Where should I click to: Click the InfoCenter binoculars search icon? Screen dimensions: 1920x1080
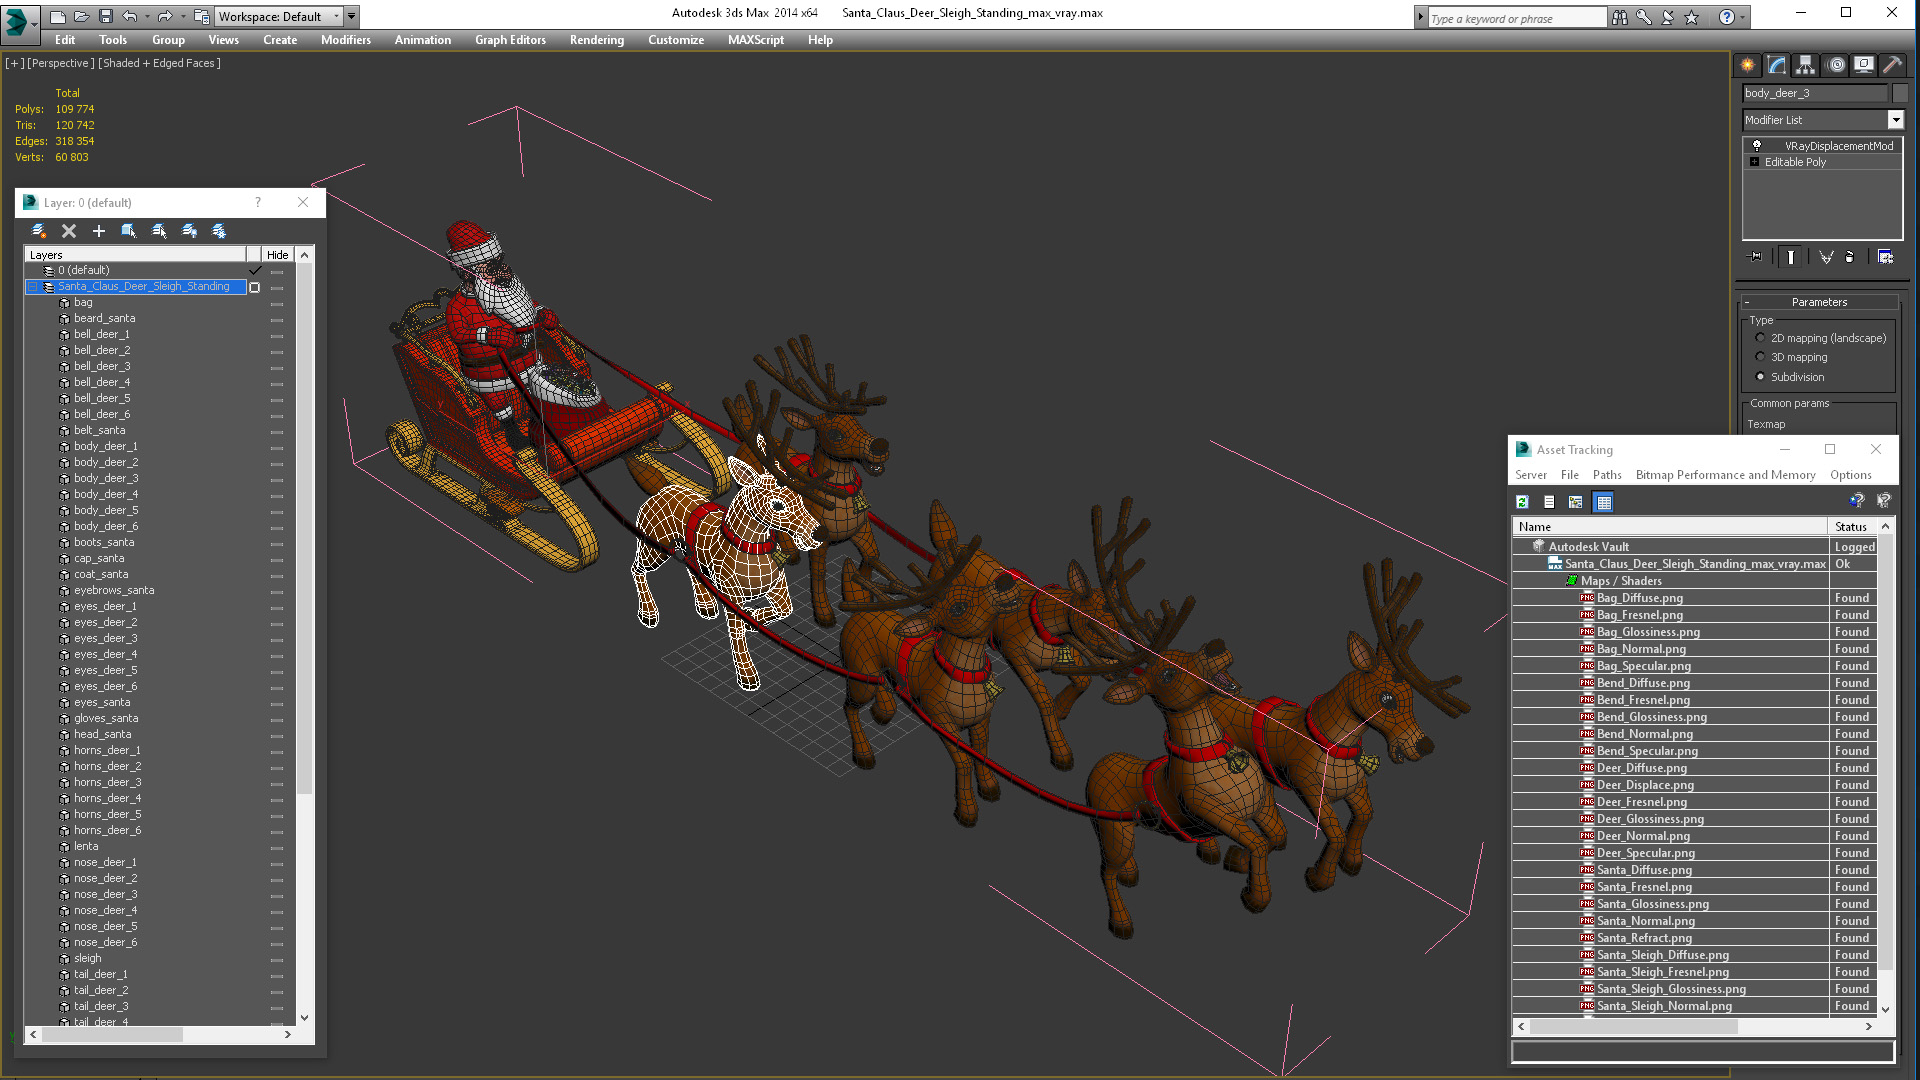(1619, 17)
